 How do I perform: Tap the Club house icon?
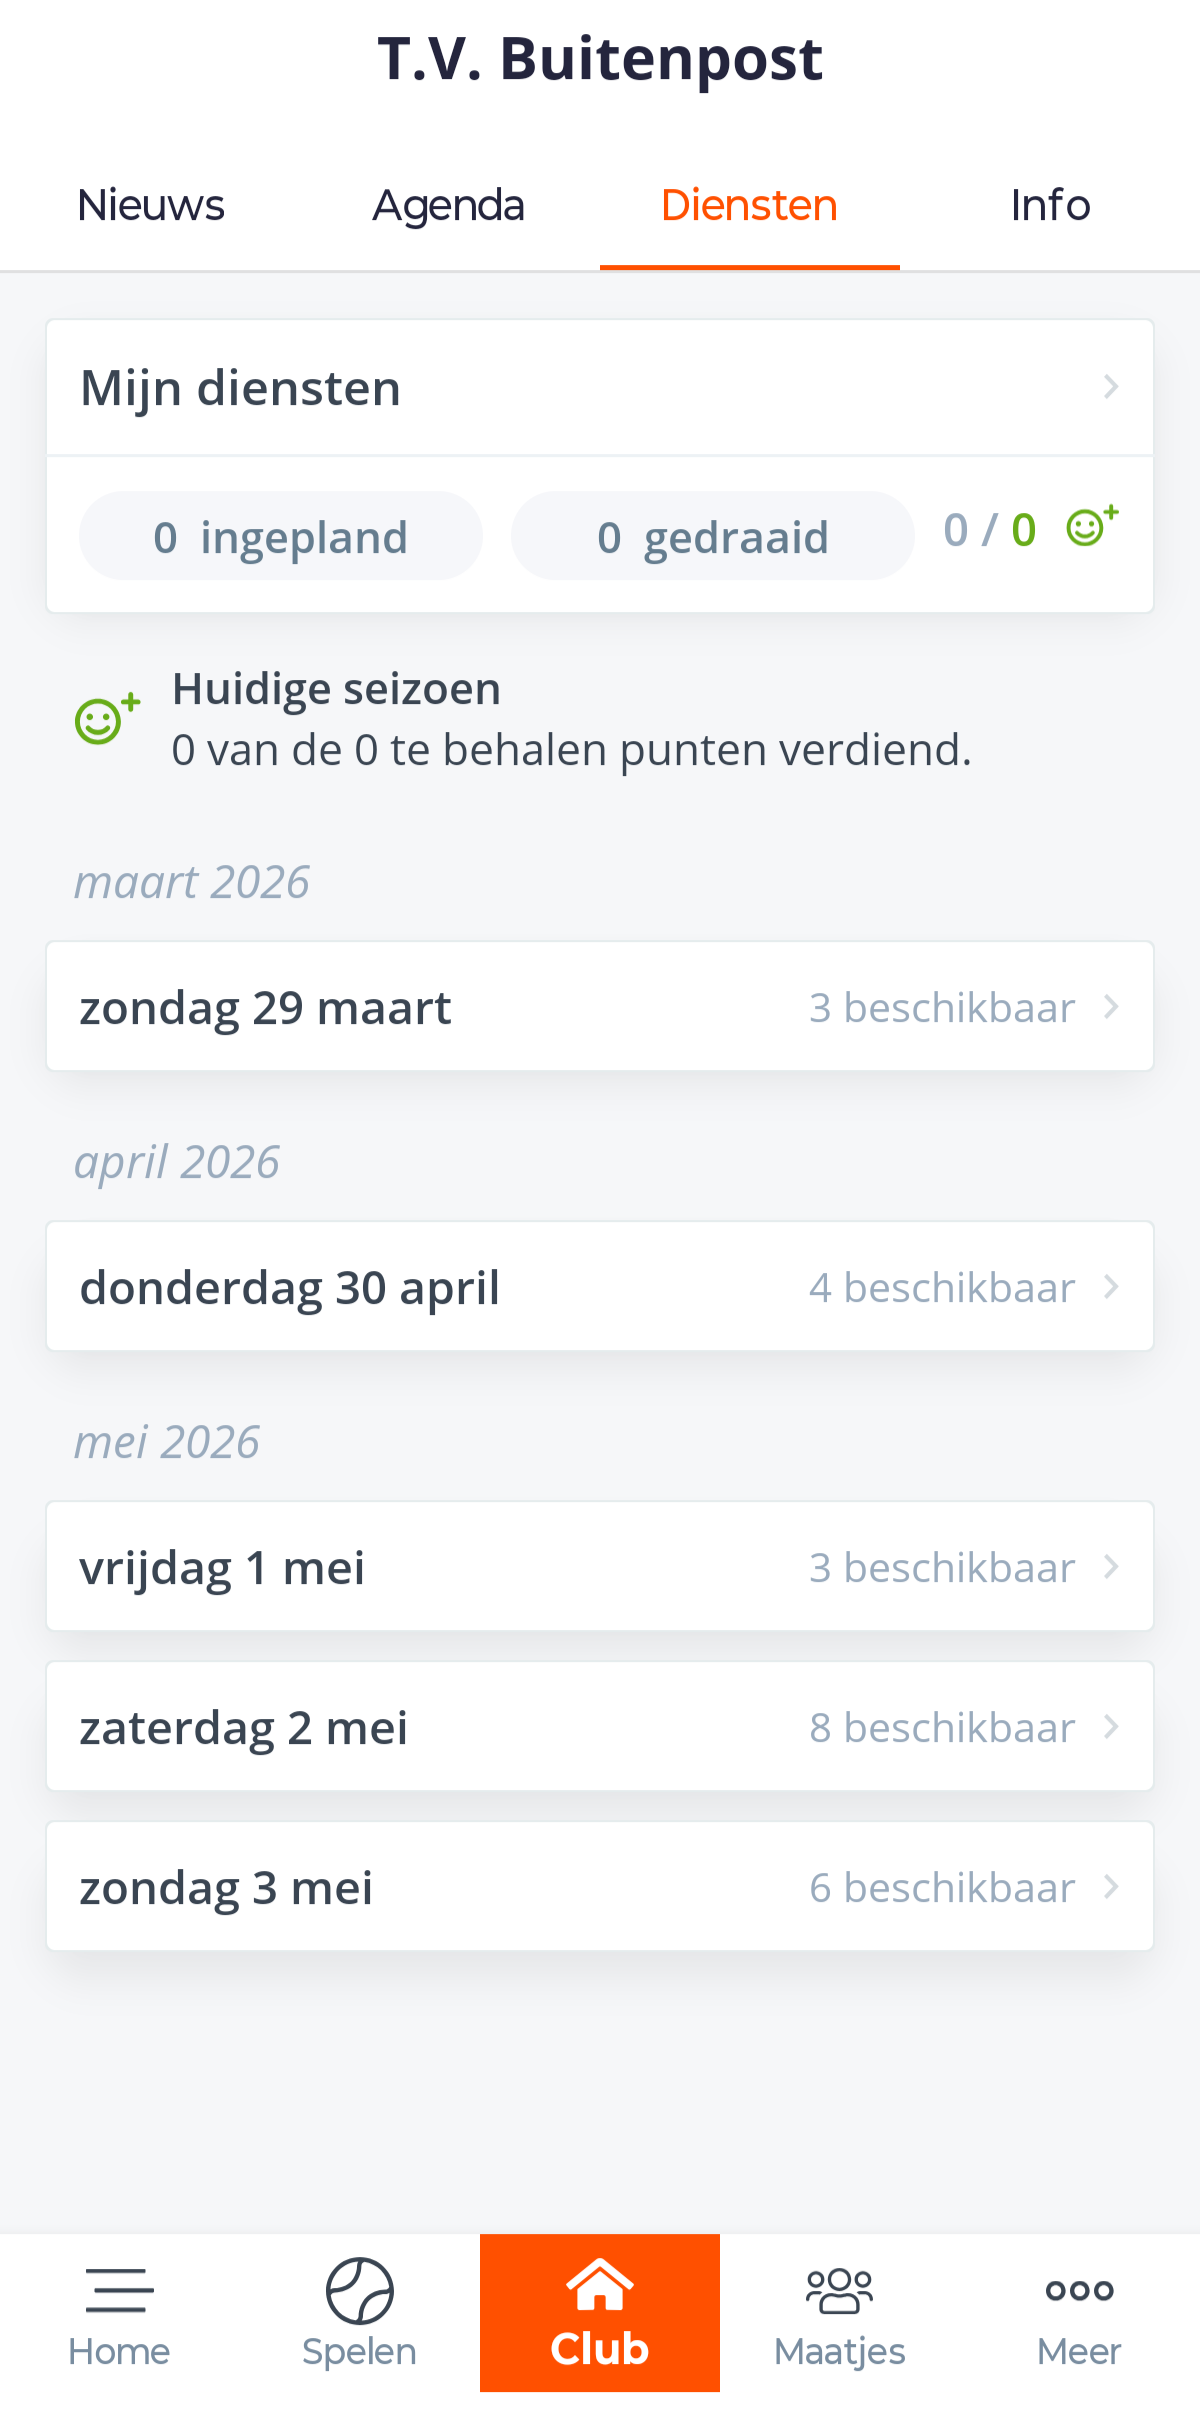(x=600, y=2286)
